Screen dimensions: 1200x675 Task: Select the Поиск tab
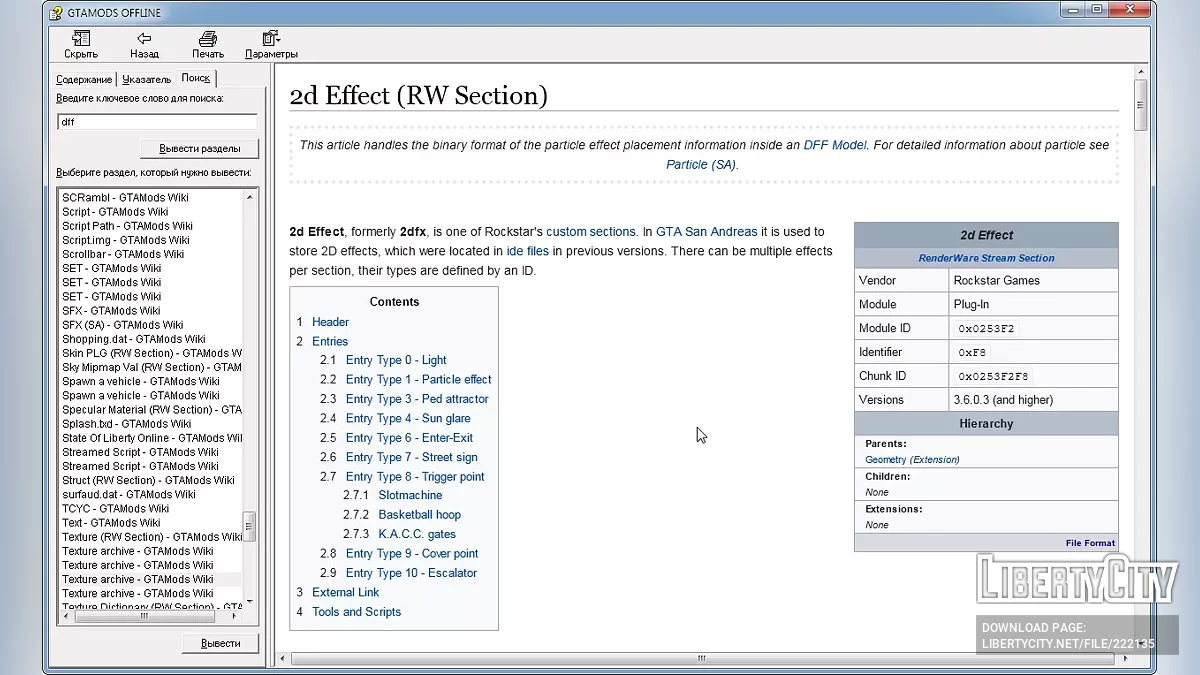[196, 78]
